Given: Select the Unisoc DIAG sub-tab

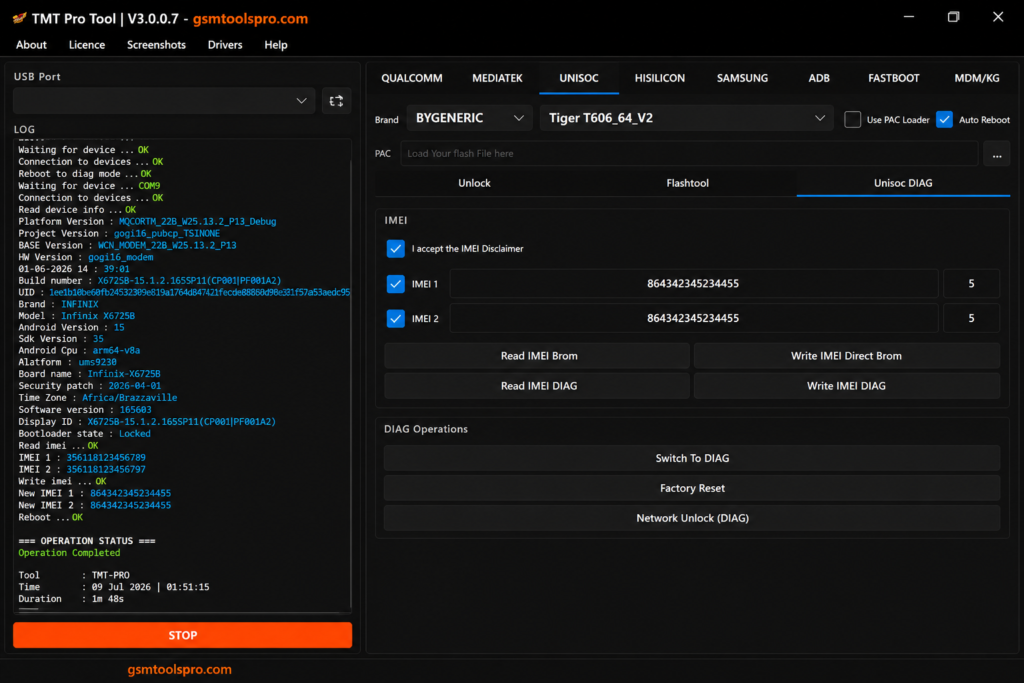Looking at the screenshot, I should tap(903, 183).
